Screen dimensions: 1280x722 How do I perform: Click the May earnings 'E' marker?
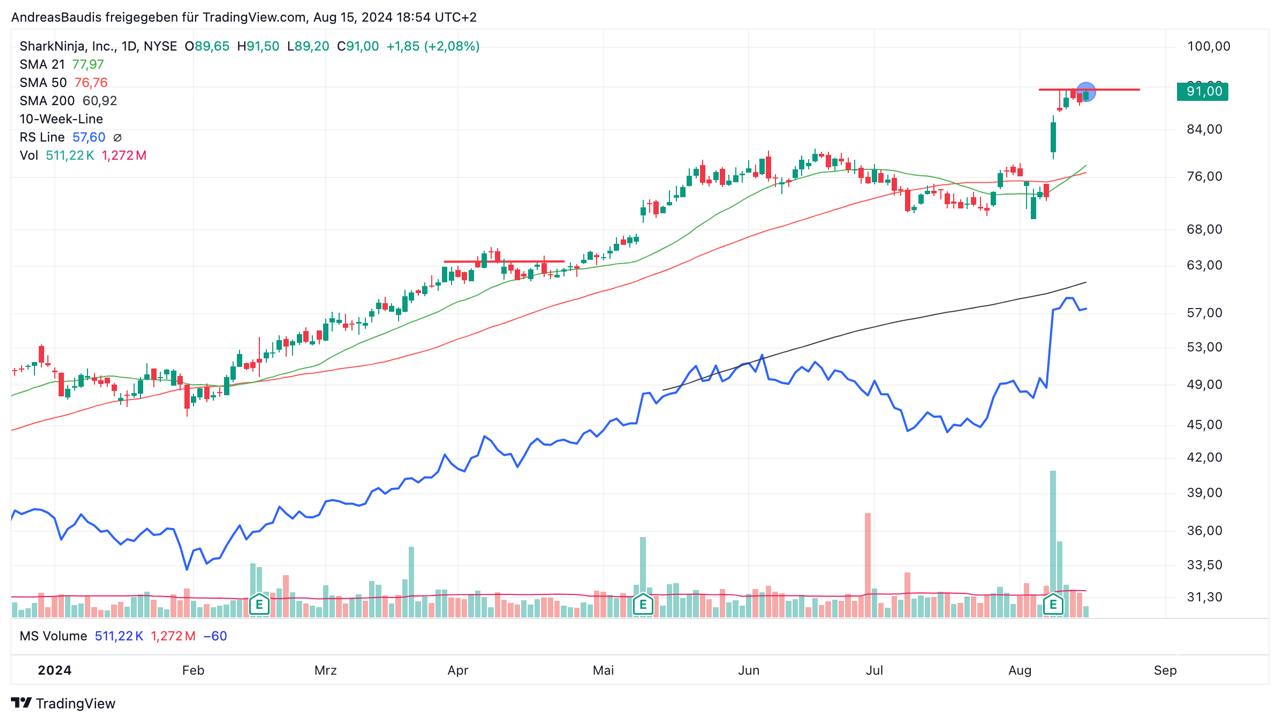643,604
